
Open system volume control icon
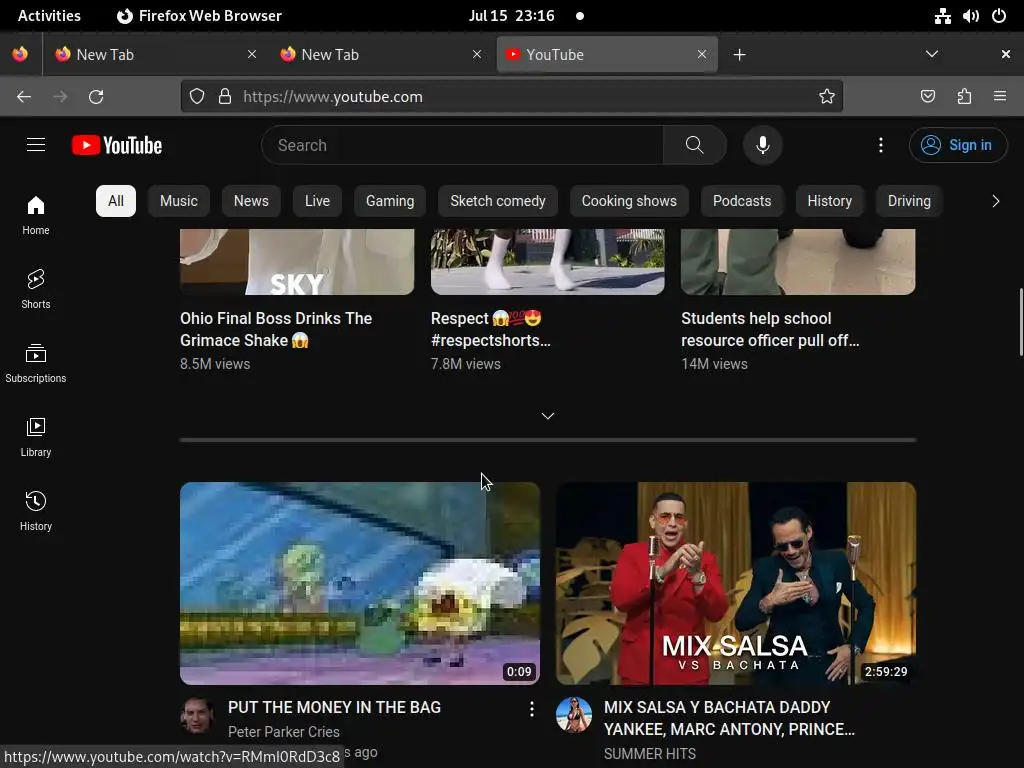[x=970, y=16]
